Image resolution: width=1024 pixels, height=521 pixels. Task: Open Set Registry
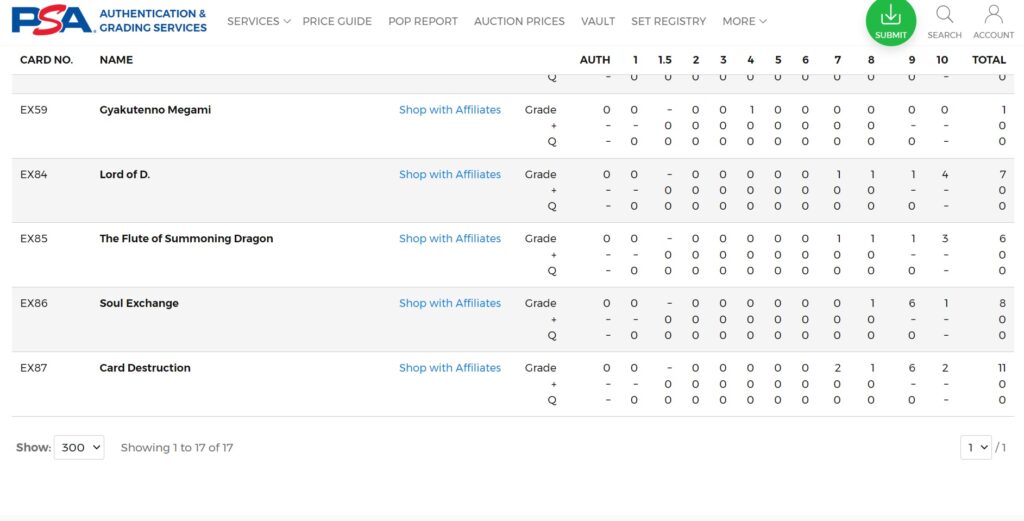[x=669, y=21]
